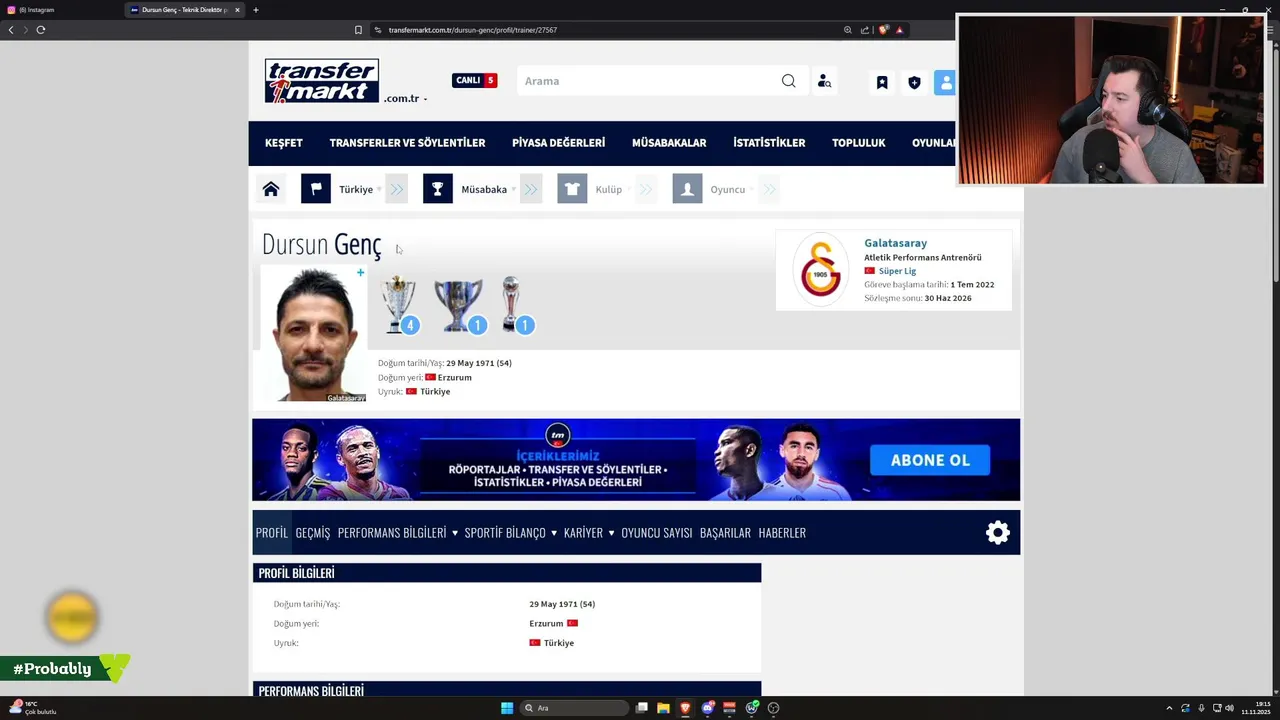Image resolution: width=1280 pixels, height=720 pixels.
Task: Click the Galatasaray club crest
Action: (x=821, y=269)
